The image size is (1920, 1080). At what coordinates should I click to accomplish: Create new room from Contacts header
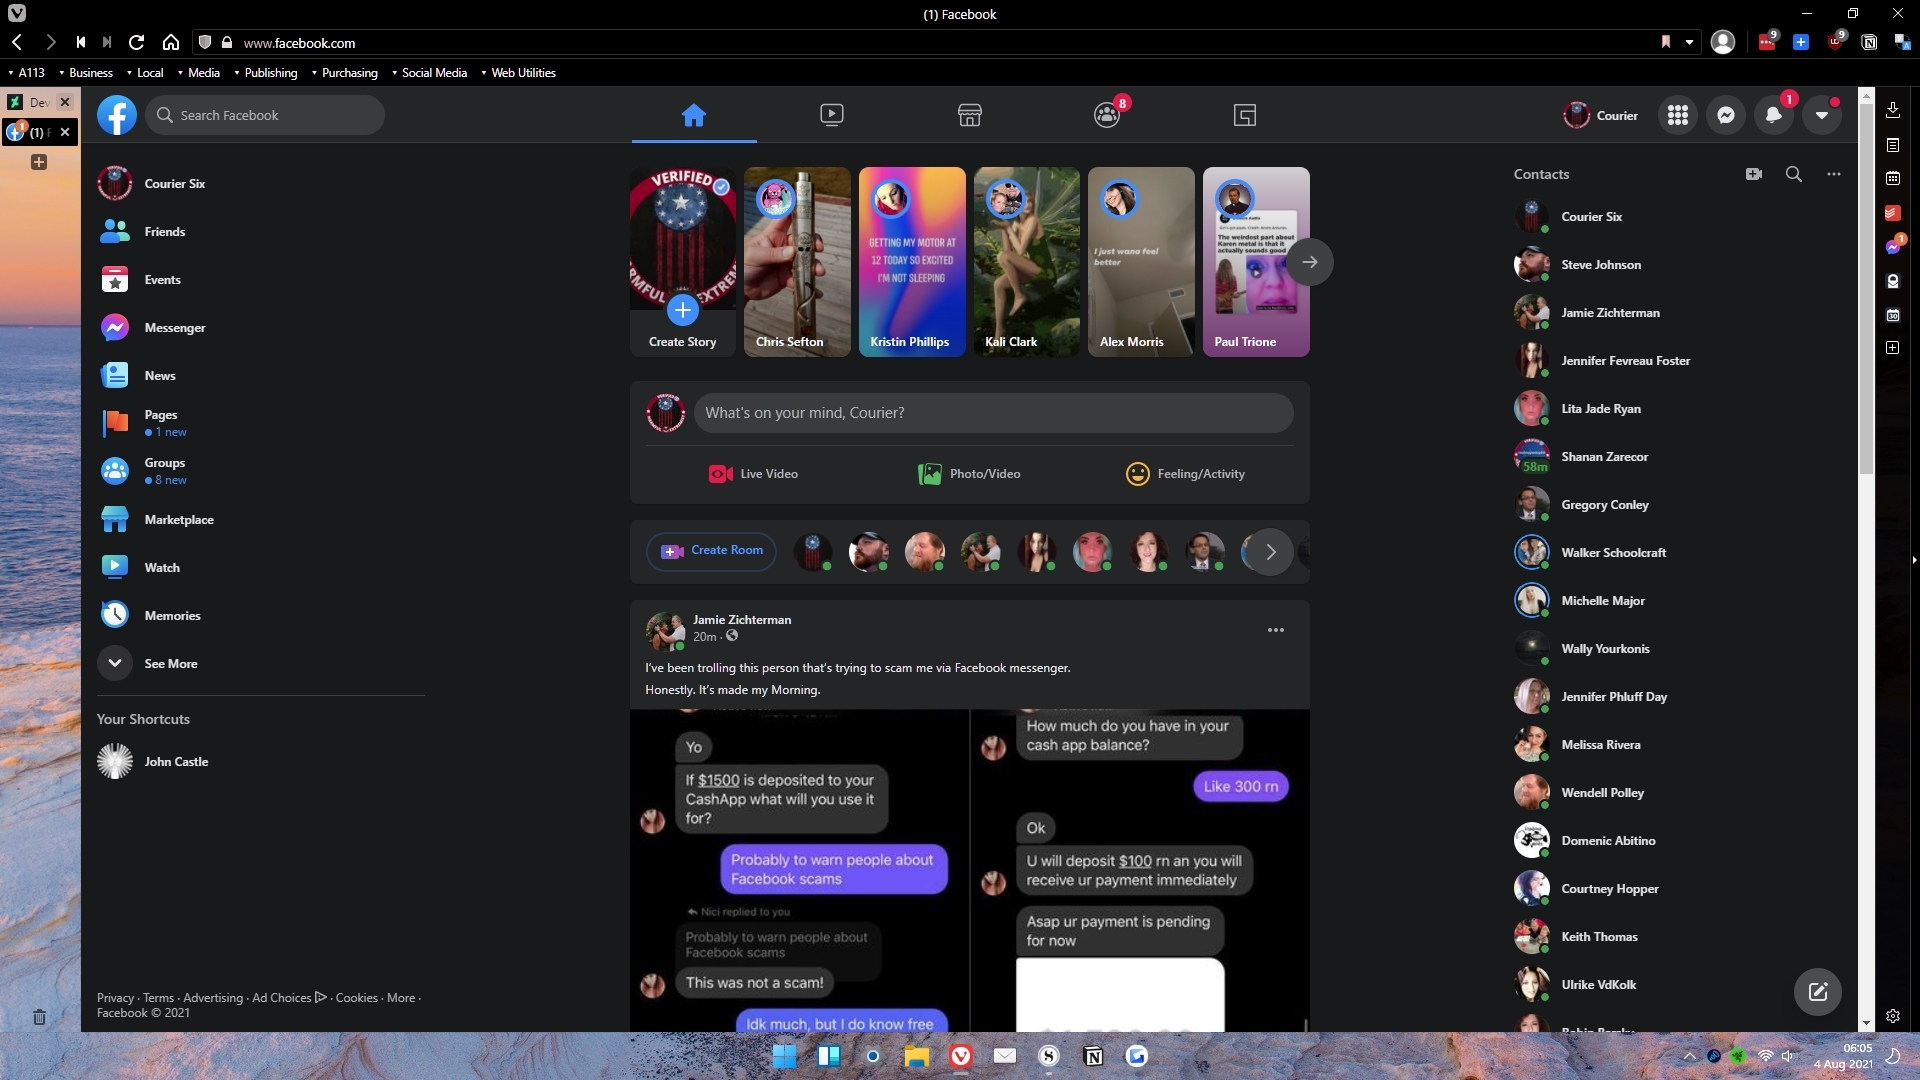click(x=1754, y=174)
